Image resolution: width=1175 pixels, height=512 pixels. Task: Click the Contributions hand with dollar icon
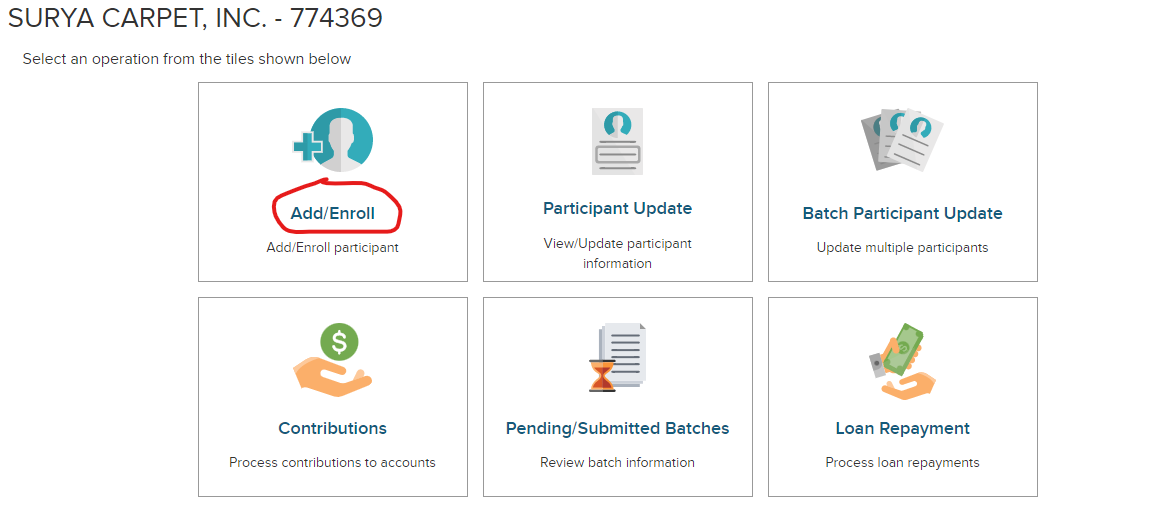pos(333,361)
